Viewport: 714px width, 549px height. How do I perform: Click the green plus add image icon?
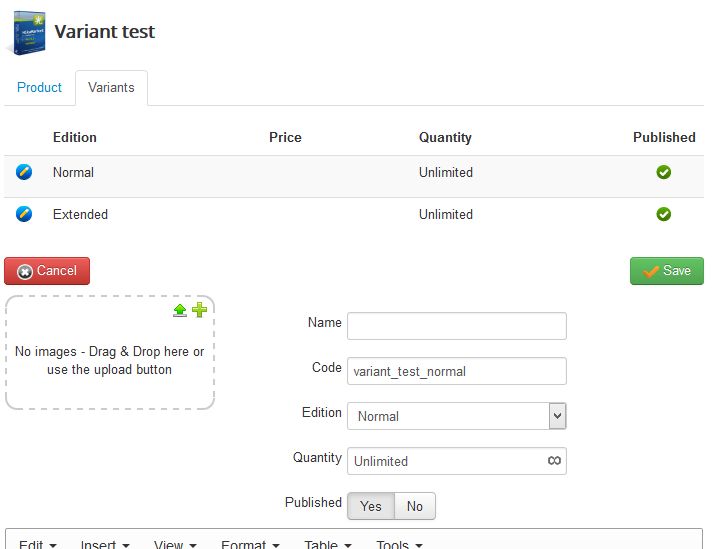click(x=199, y=310)
